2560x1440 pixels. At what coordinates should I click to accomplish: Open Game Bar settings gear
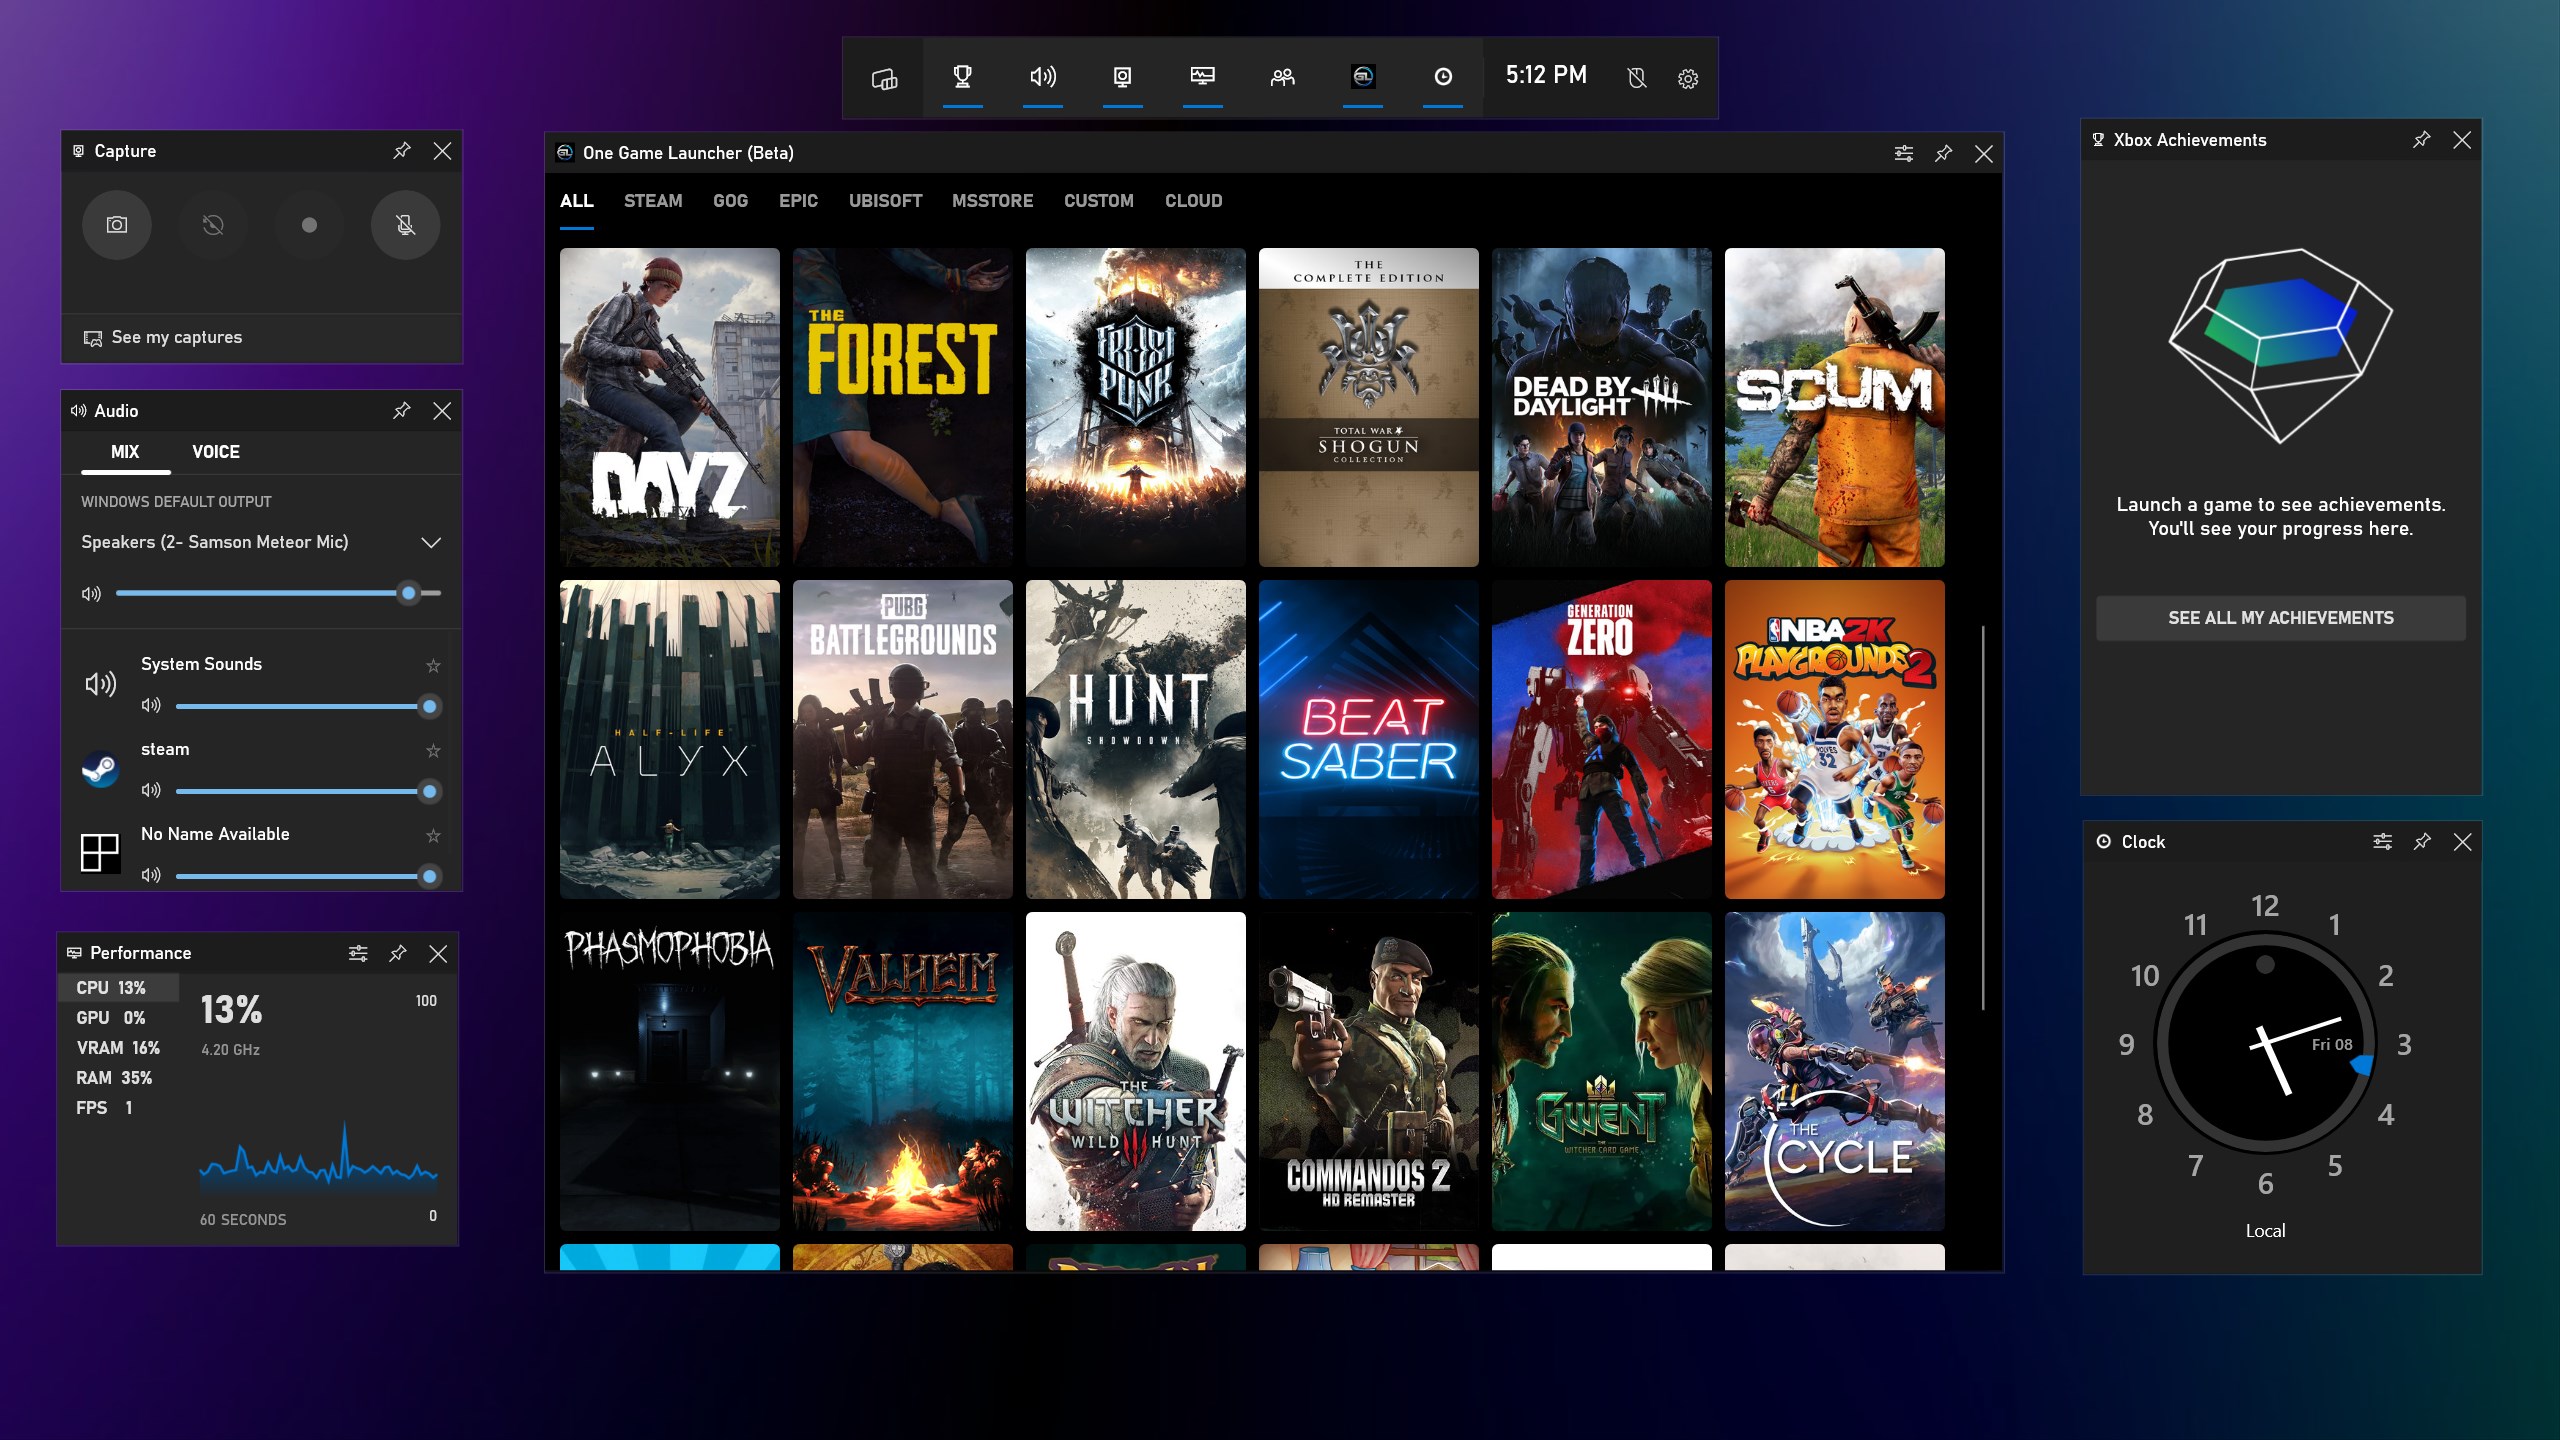point(1688,78)
